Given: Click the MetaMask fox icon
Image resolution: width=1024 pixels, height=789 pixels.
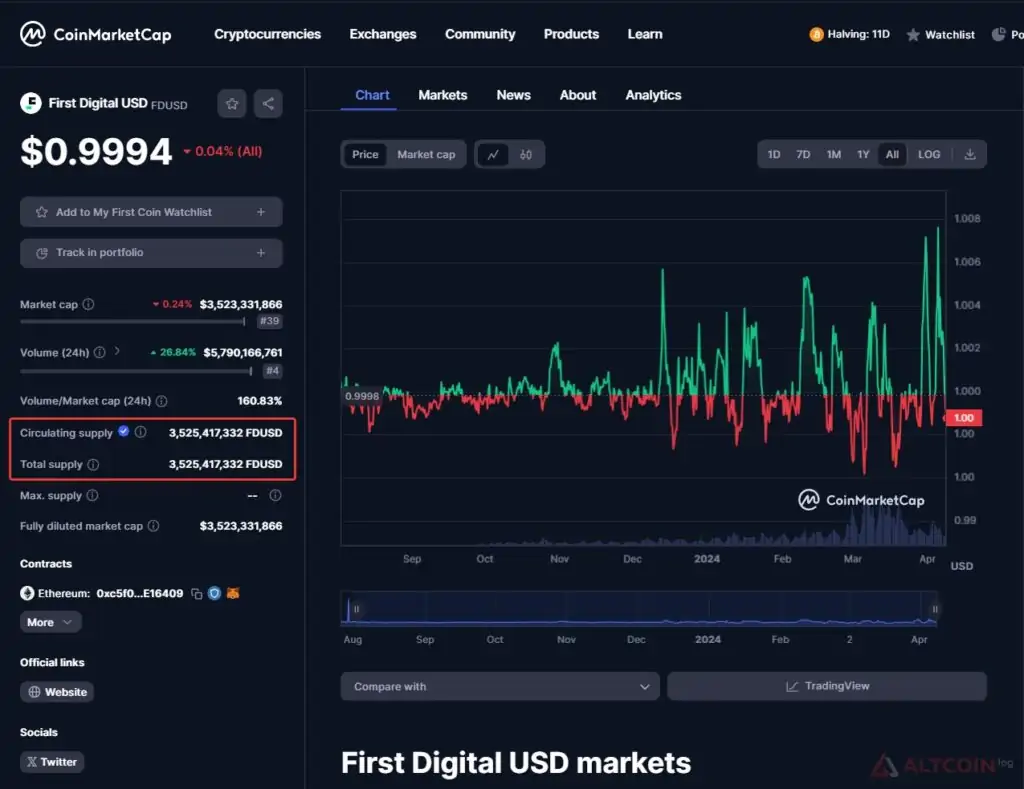Looking at the screenshot, I should tap(232, 594).
